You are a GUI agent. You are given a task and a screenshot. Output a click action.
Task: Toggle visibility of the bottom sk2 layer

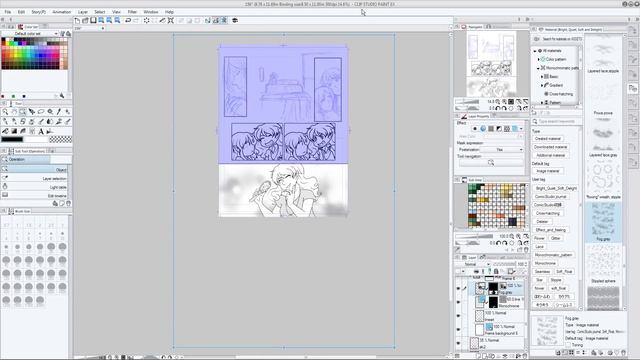click(x=458, y=343)
